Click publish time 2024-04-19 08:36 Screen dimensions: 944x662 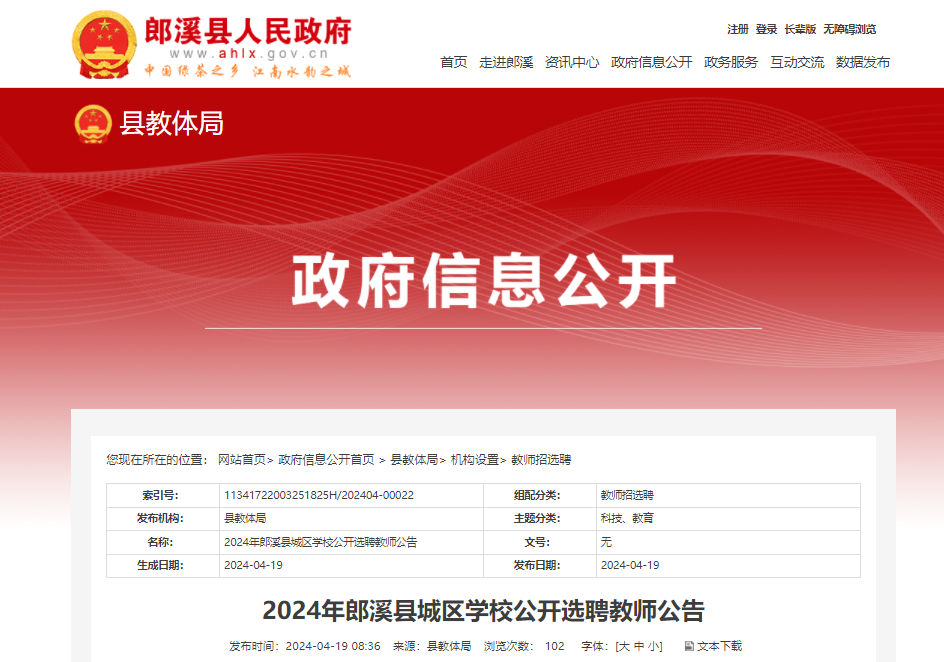tap(333, 646)
